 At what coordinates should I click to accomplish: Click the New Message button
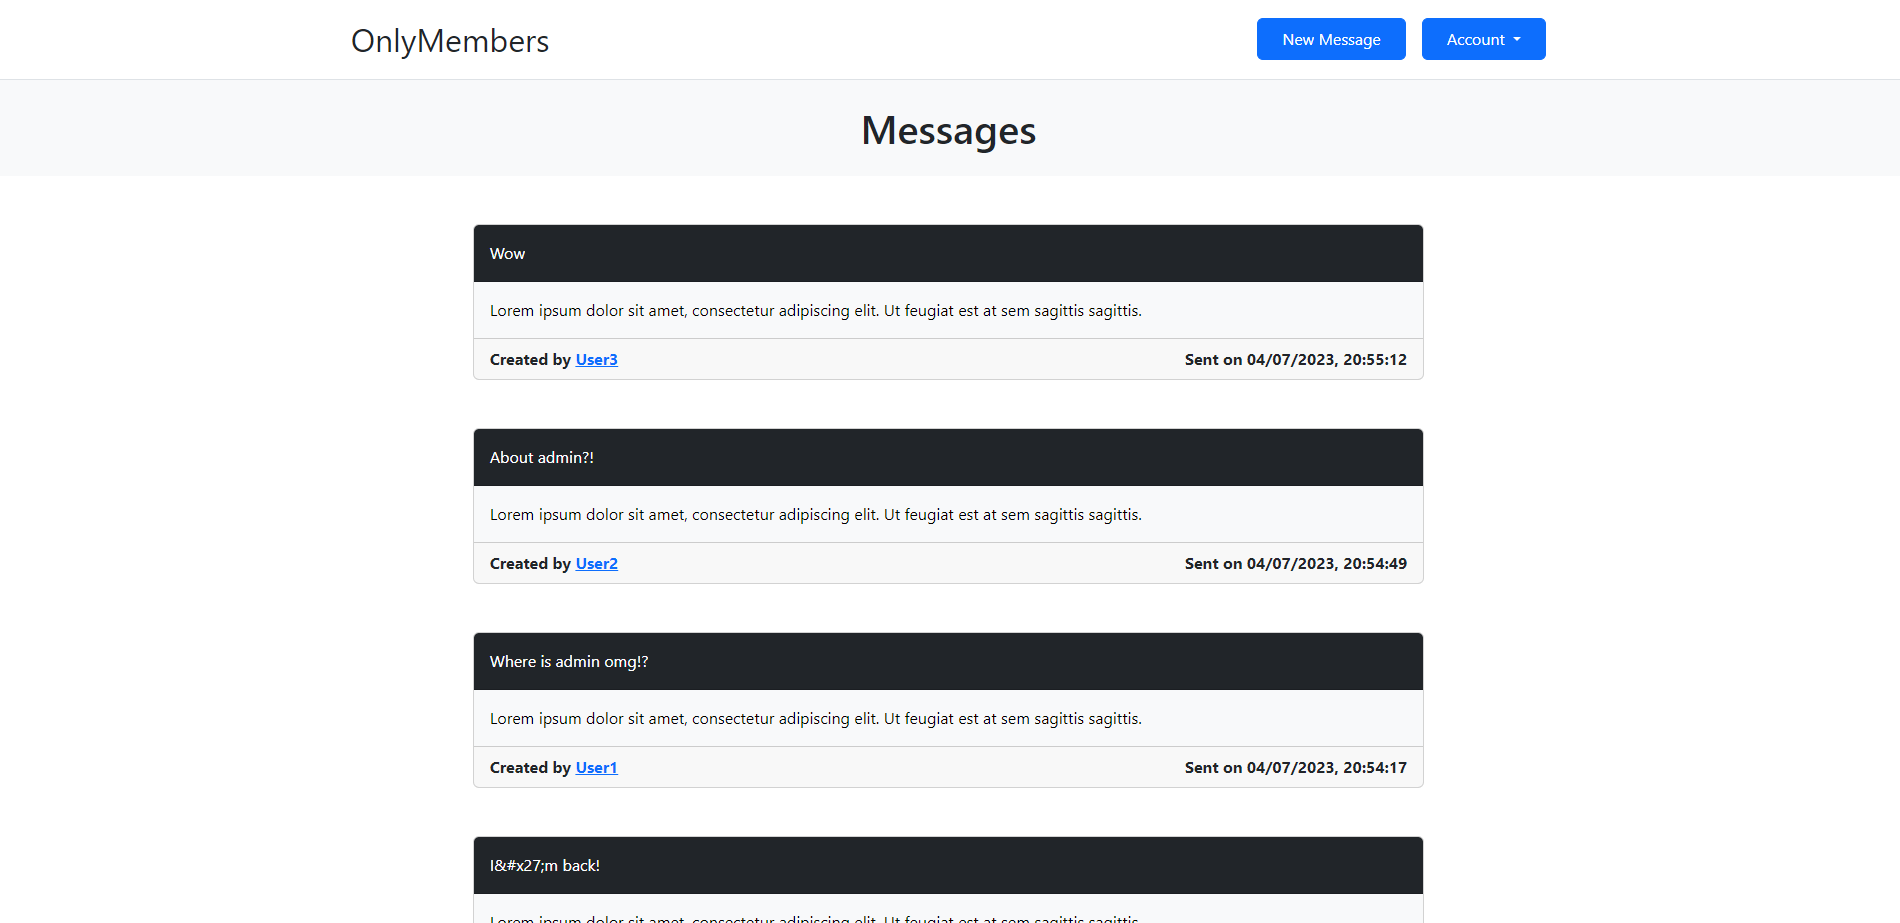(x=1330, y=39)
